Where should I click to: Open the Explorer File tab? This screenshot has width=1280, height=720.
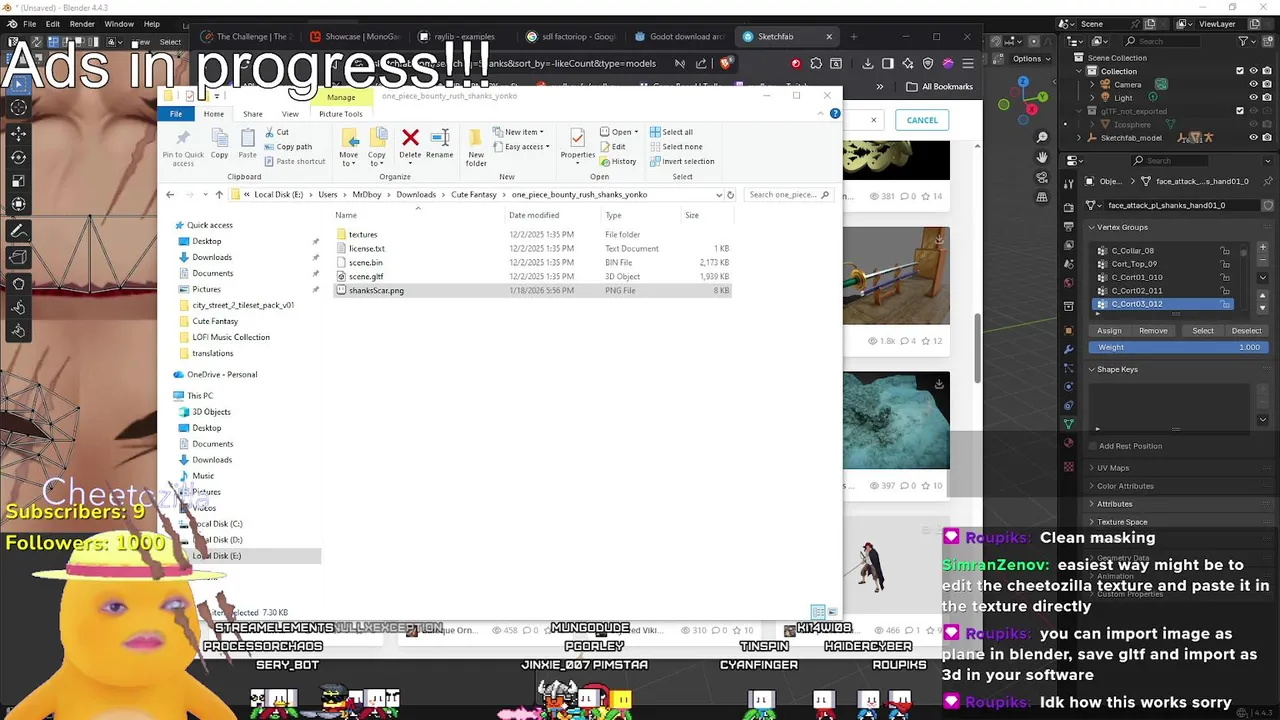point(176,114)
